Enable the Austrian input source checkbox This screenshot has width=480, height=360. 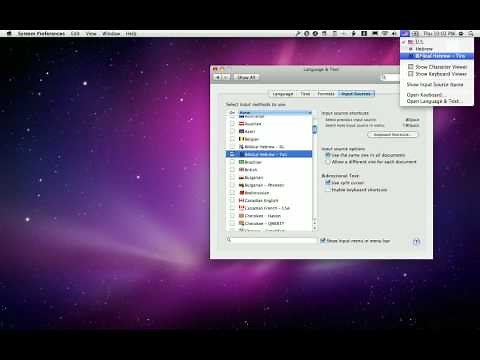(x=232, y=124)
